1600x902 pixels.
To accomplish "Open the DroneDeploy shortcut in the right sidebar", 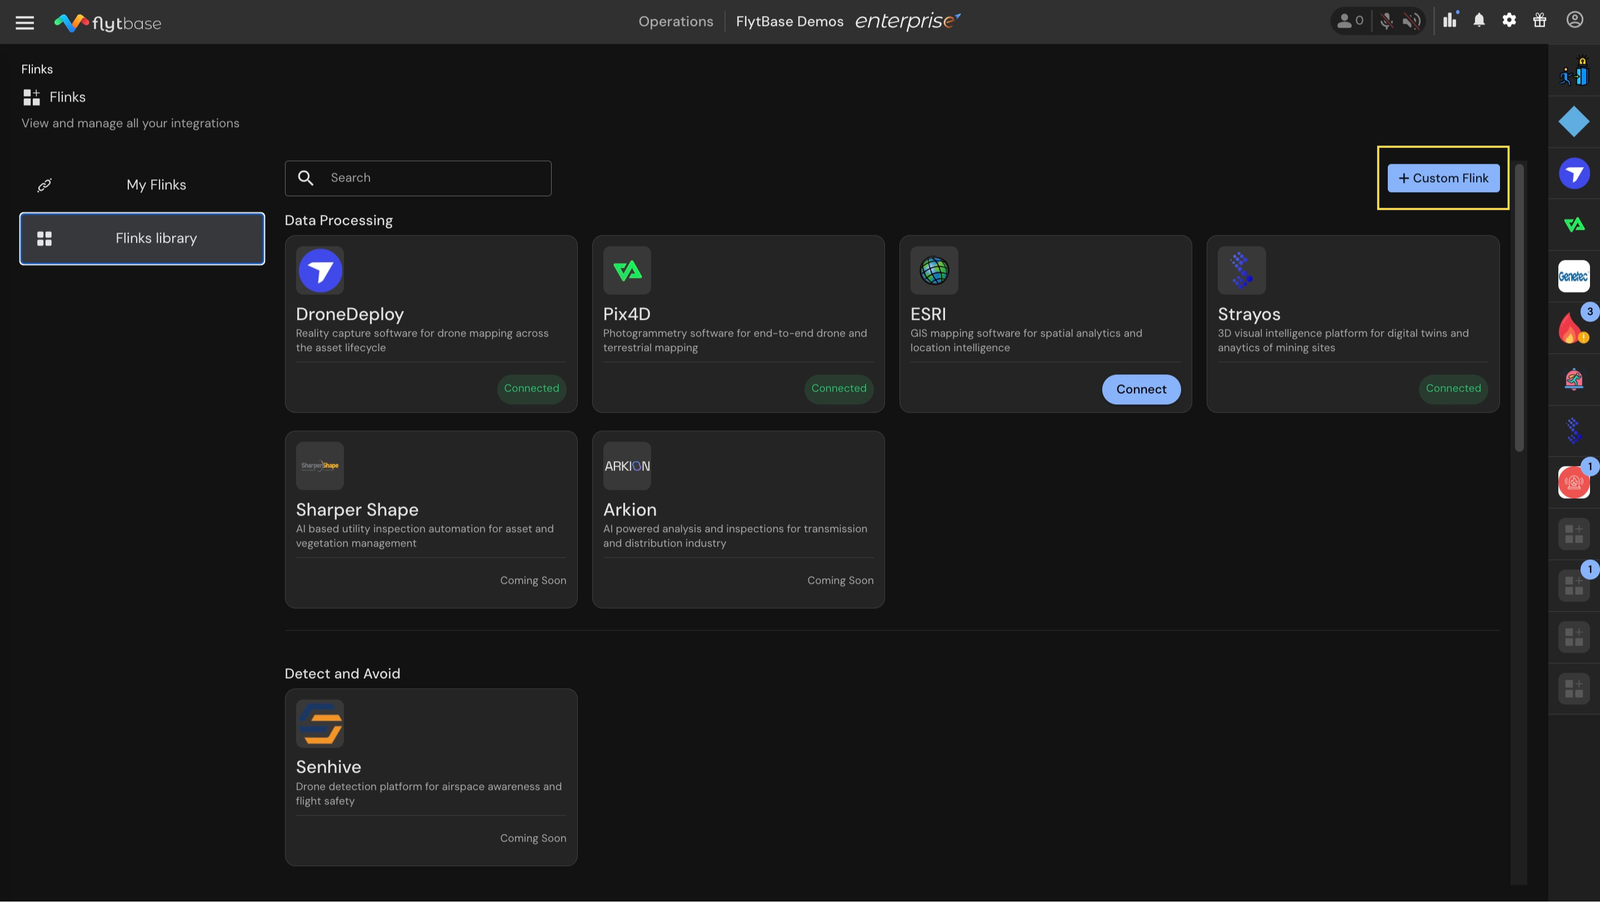I will [x=1574, y=174].
